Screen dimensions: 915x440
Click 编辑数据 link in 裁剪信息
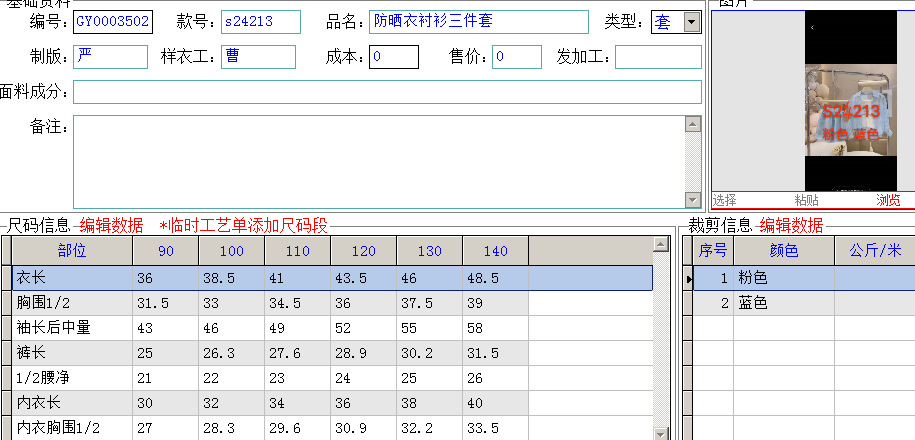(791, 225)
